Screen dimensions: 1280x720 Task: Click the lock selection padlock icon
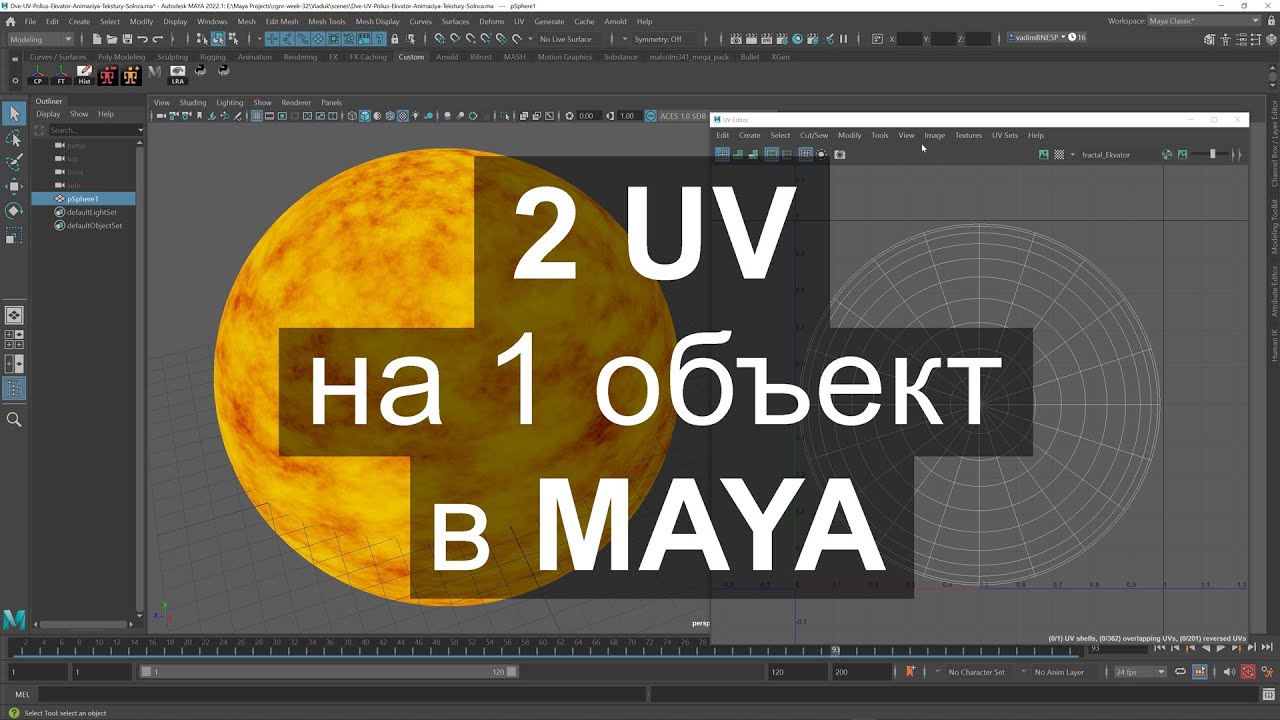click(x=395, y=39)
